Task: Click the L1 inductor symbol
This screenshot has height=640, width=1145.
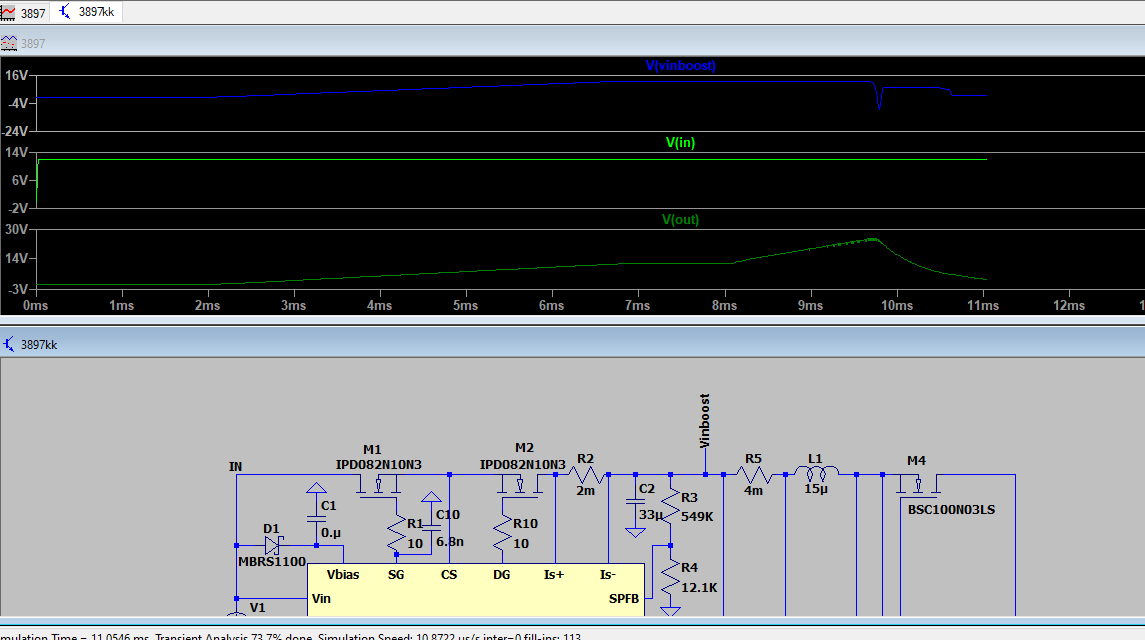Action: pyautogui.click(x=816, y=474)
